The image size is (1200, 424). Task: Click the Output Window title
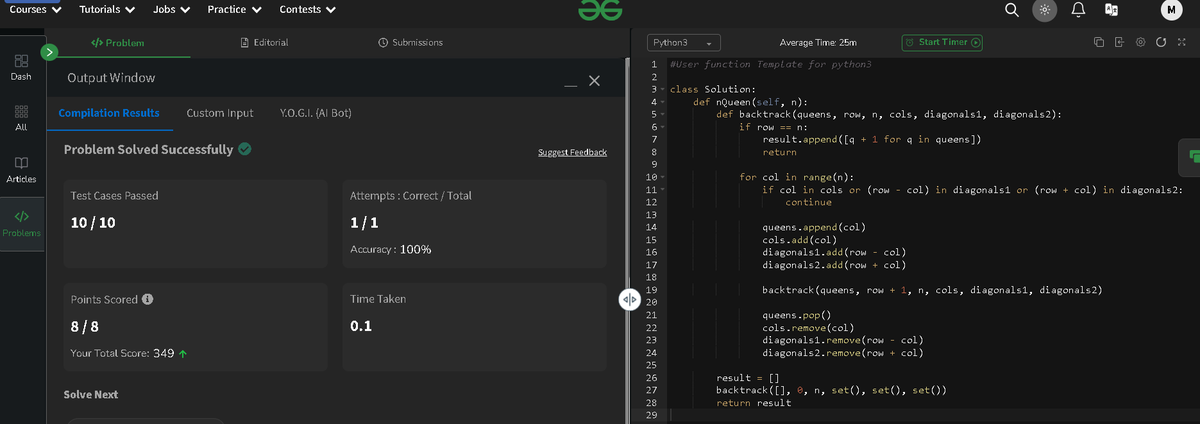pyautogui.click(x=111, y=77)
